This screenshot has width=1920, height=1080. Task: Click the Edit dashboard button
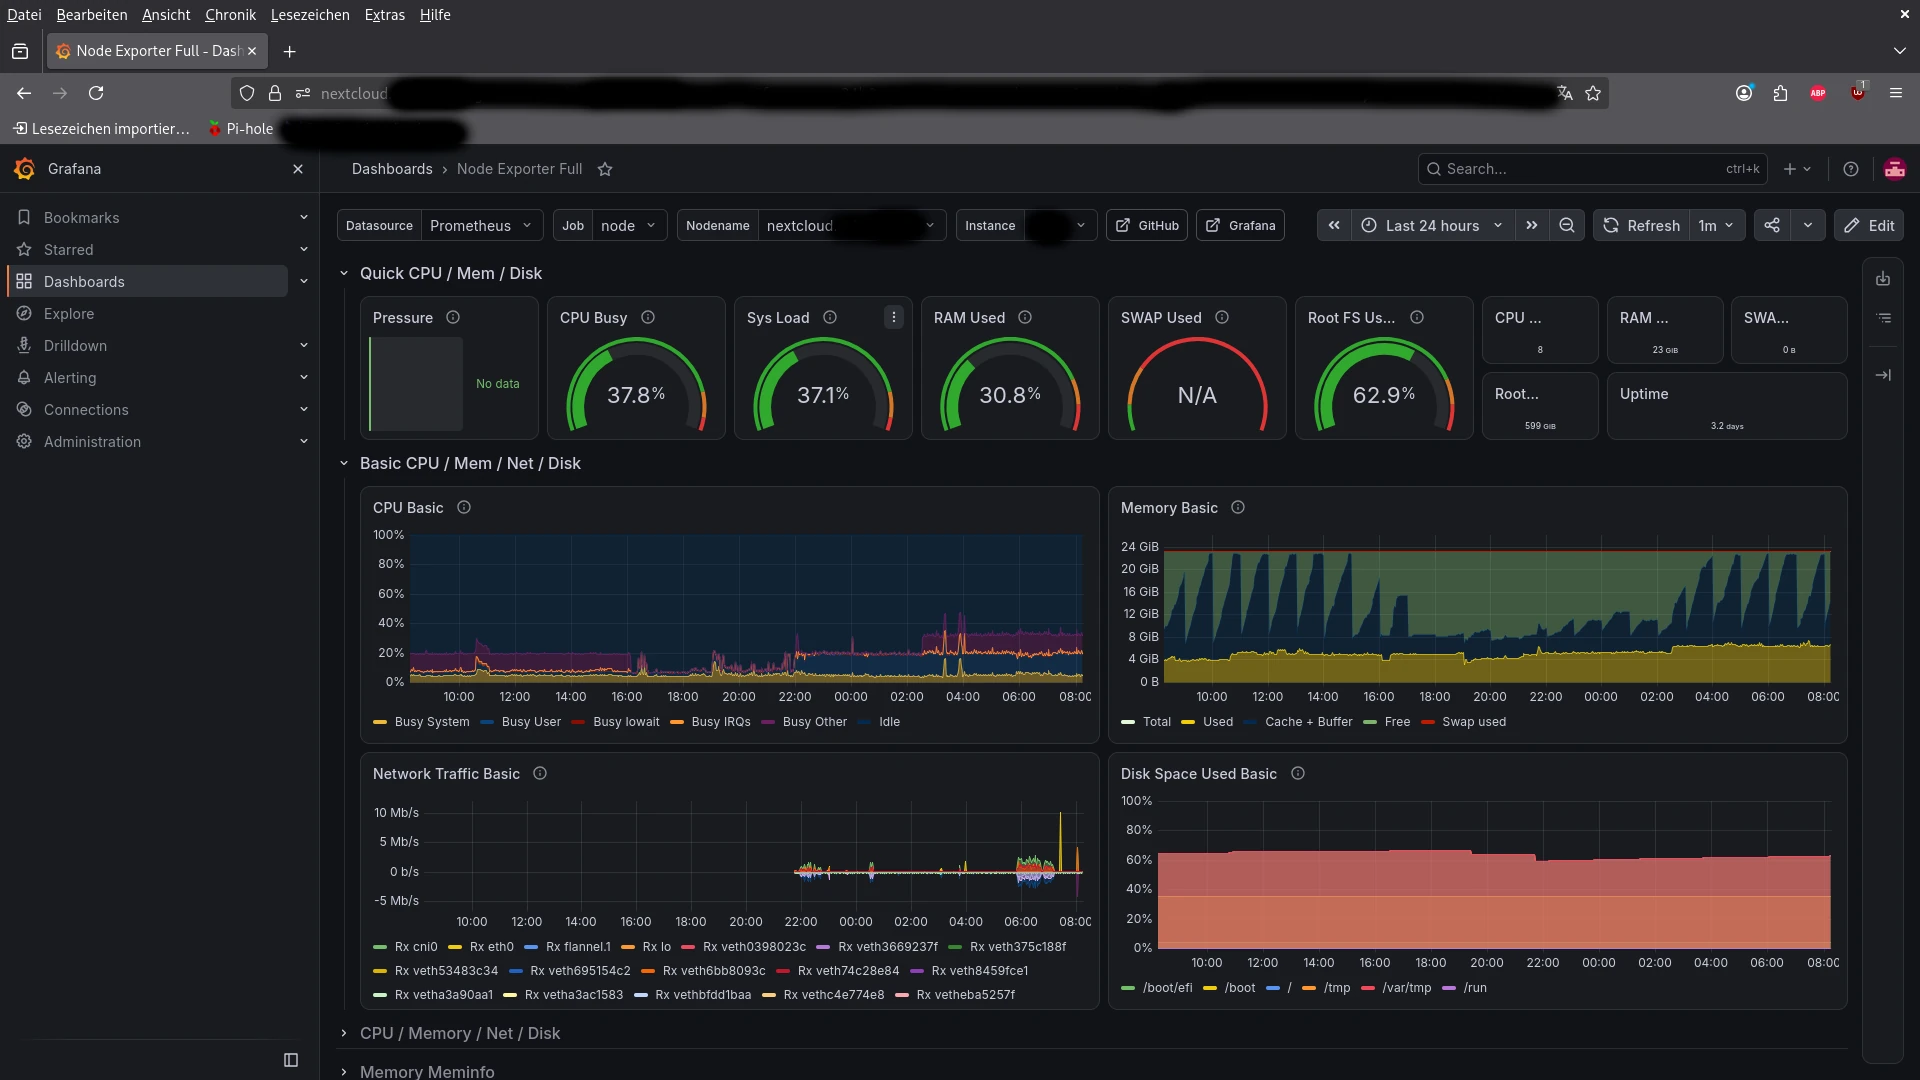point(1868,225)
